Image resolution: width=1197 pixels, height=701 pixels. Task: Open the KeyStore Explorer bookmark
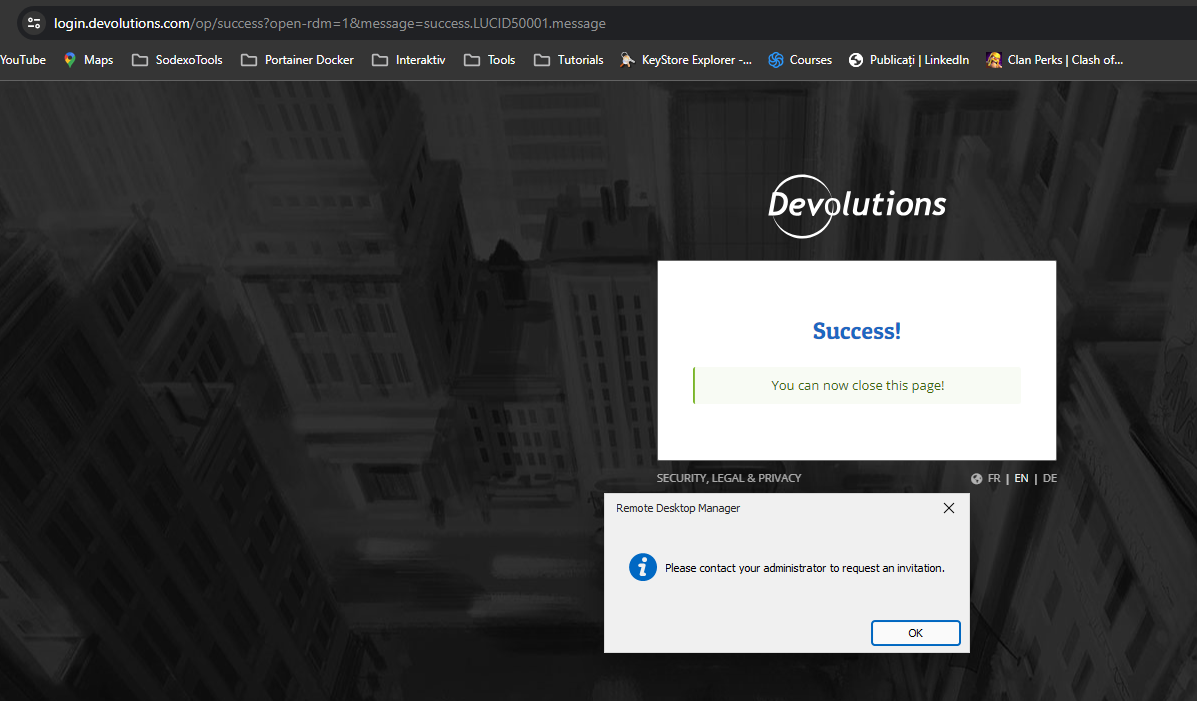686,60
